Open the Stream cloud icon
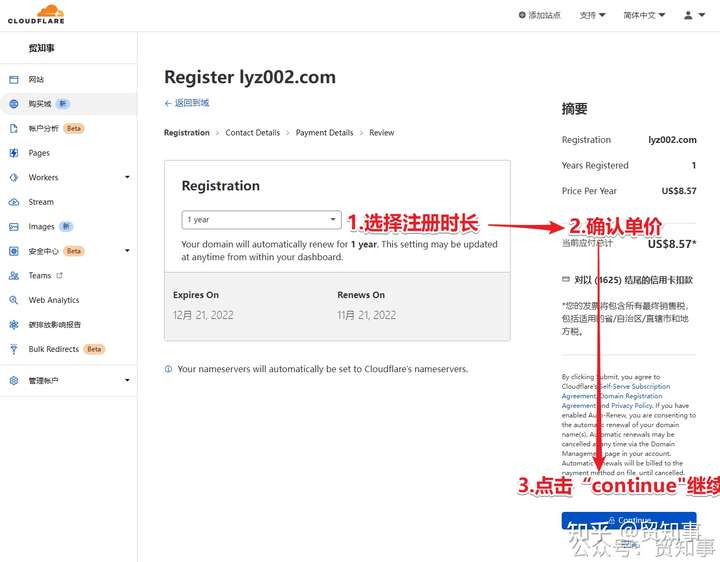 14,202
